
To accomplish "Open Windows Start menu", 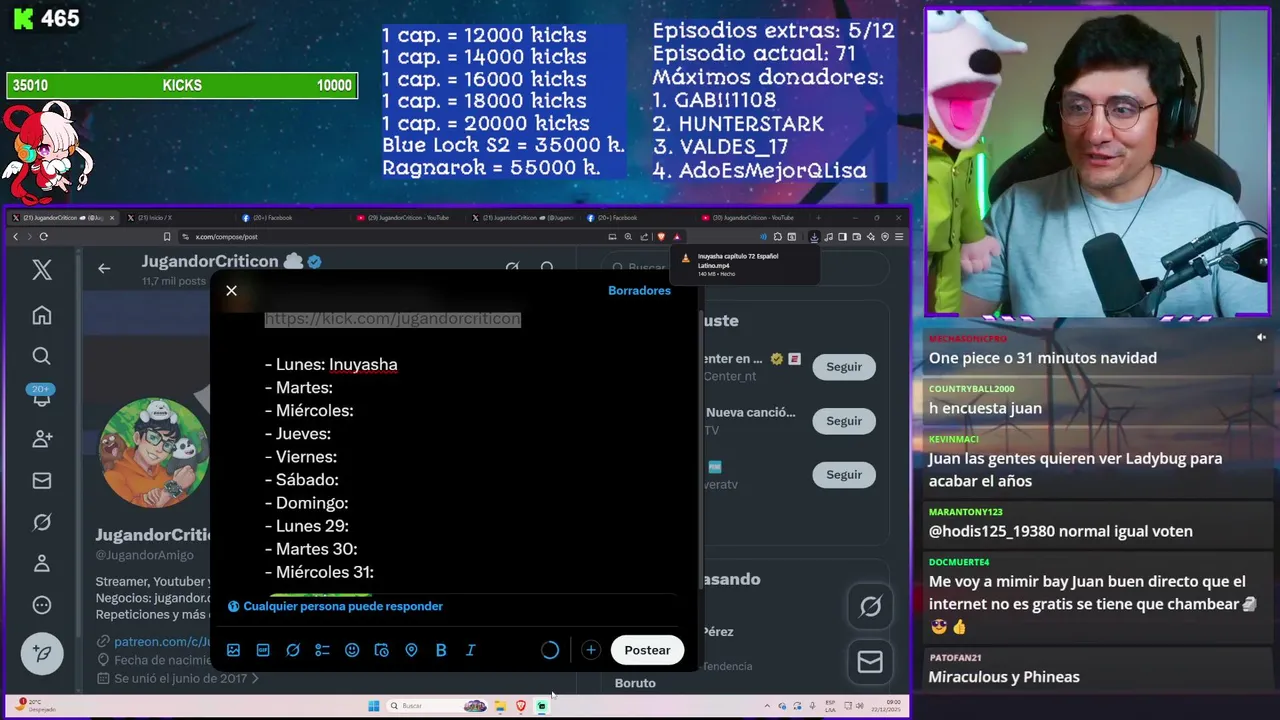I will 374,706.
